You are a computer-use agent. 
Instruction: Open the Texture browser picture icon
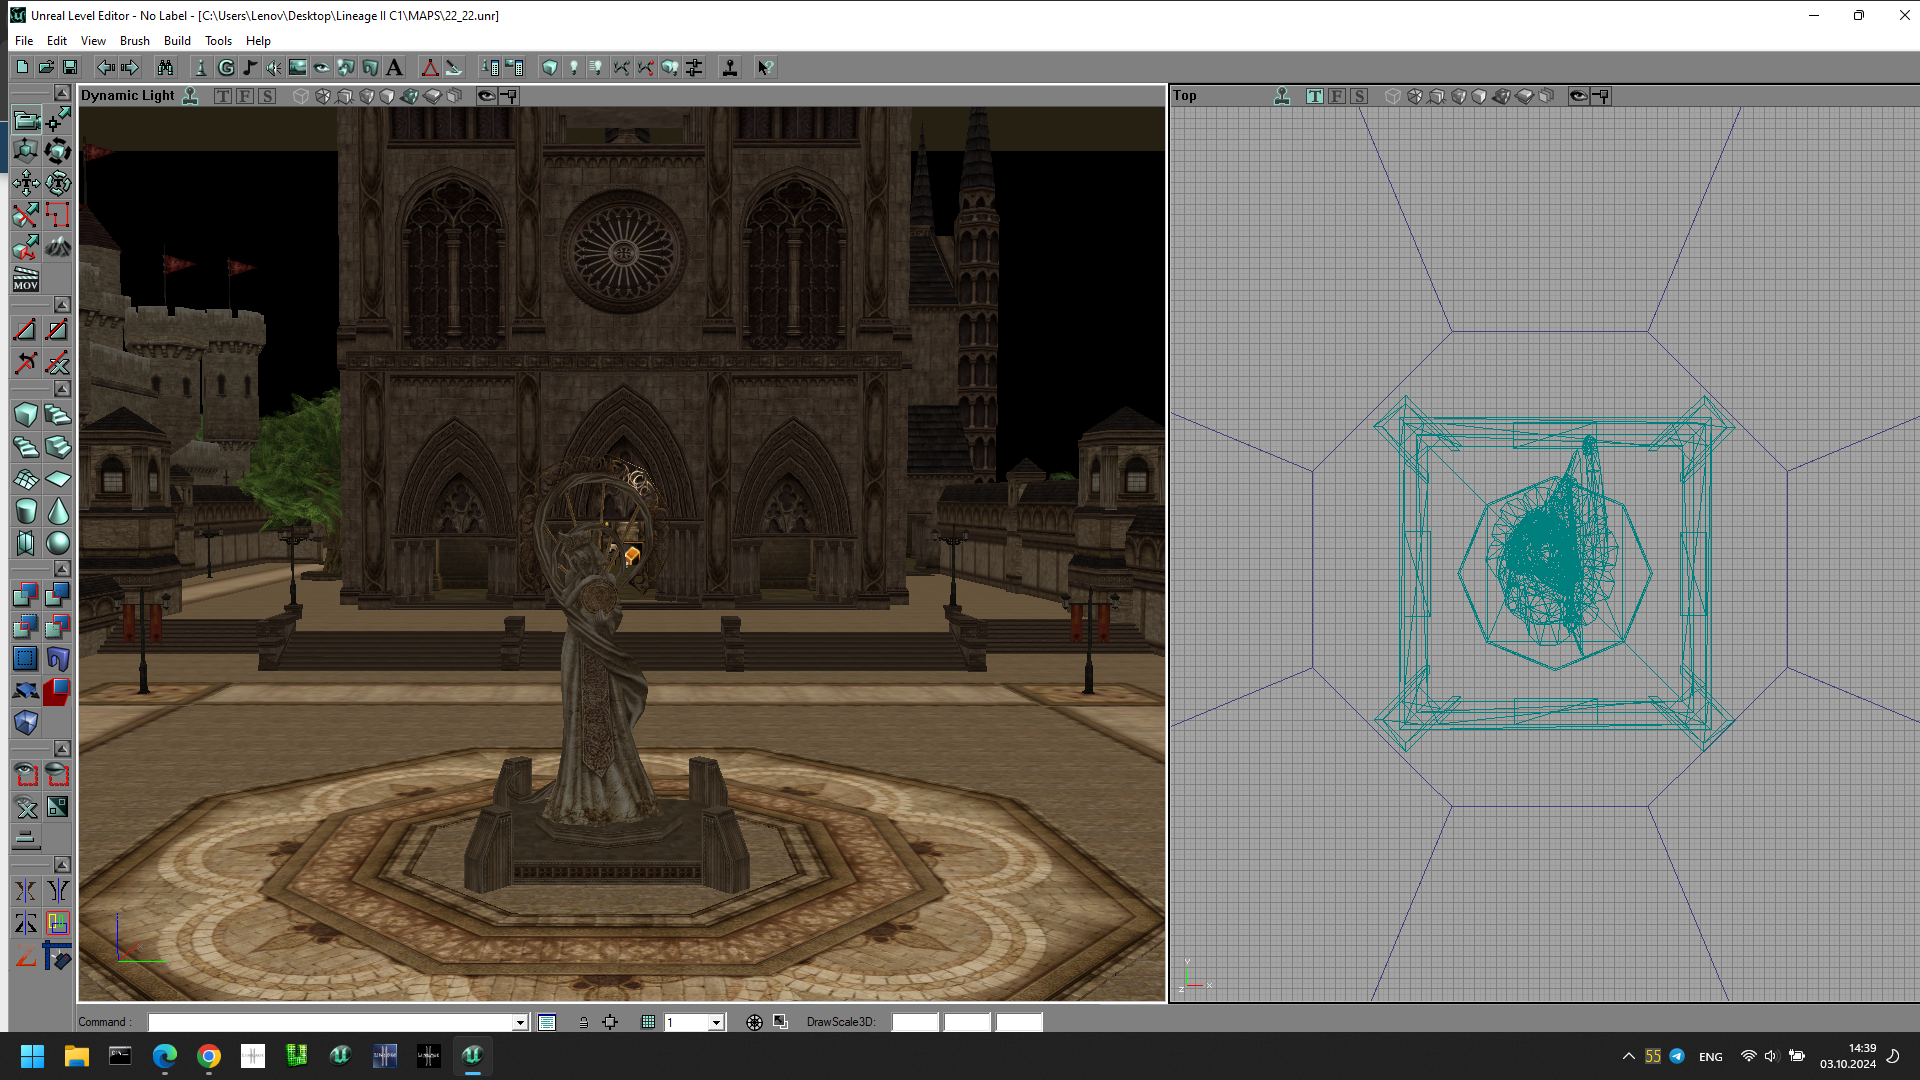(x=298, y=67)
